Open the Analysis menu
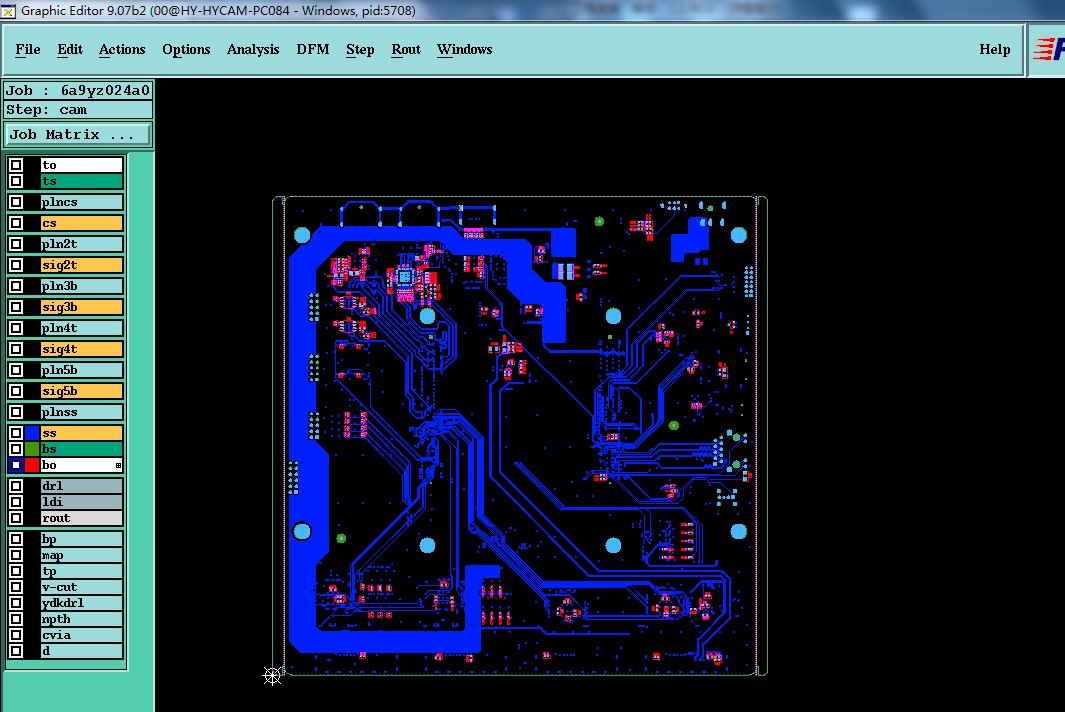This screenshot has width=1065, height=712. click(253, 50)
